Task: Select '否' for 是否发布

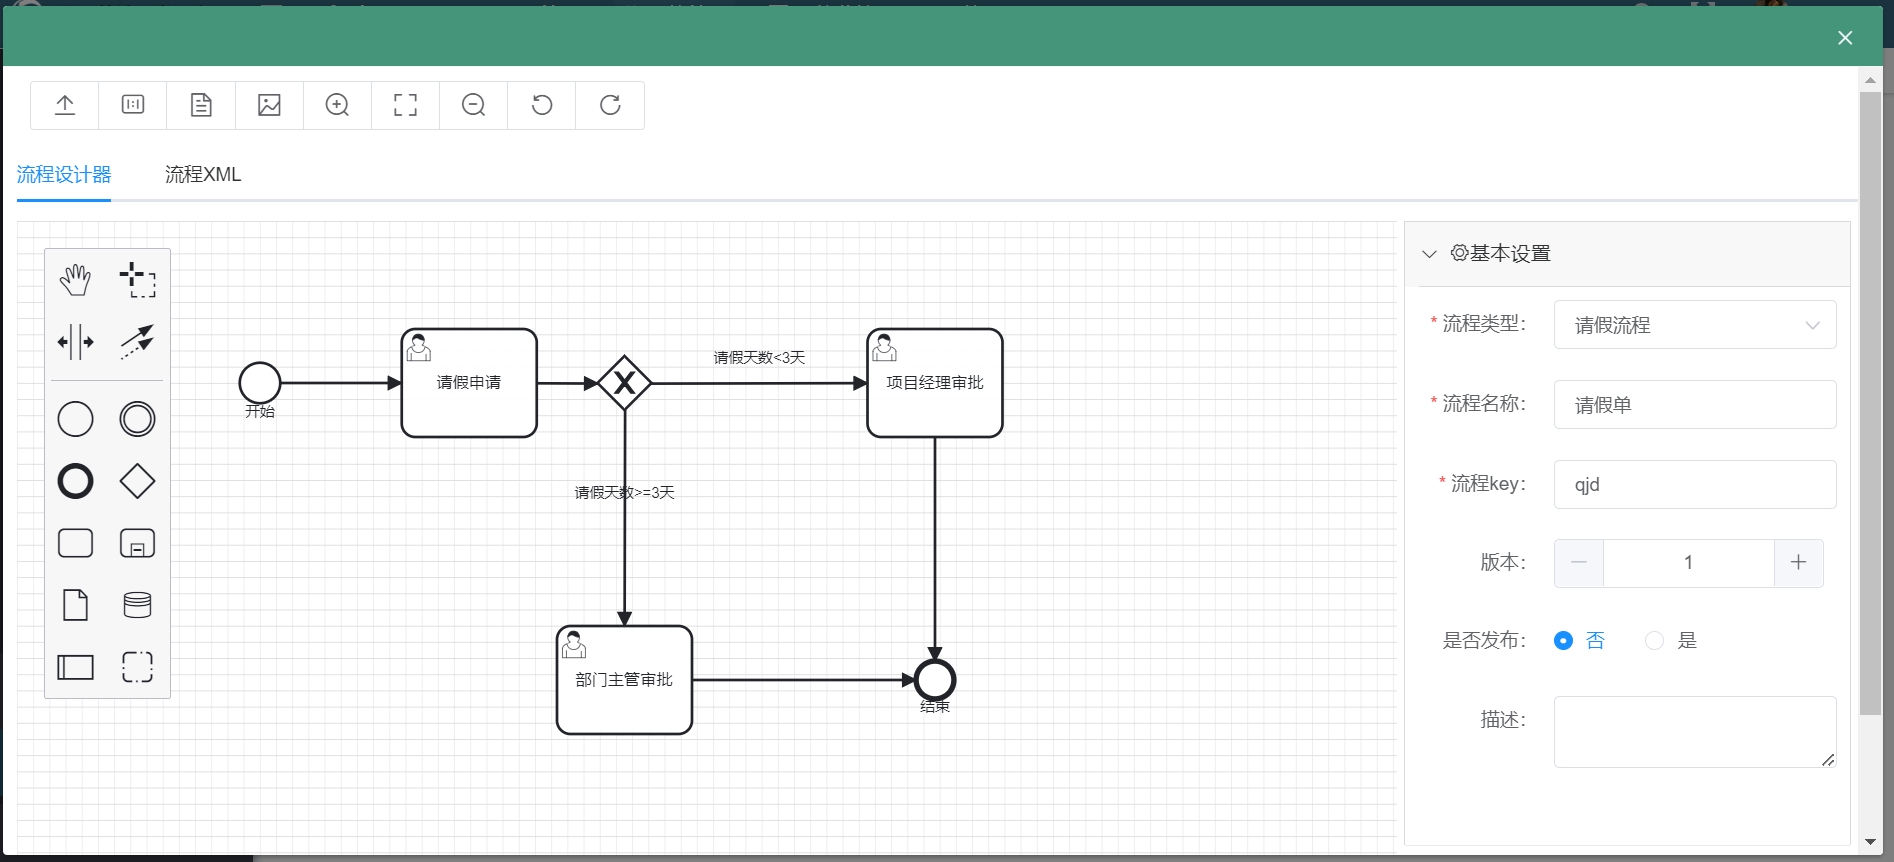Action: [x=1564, y=641]
